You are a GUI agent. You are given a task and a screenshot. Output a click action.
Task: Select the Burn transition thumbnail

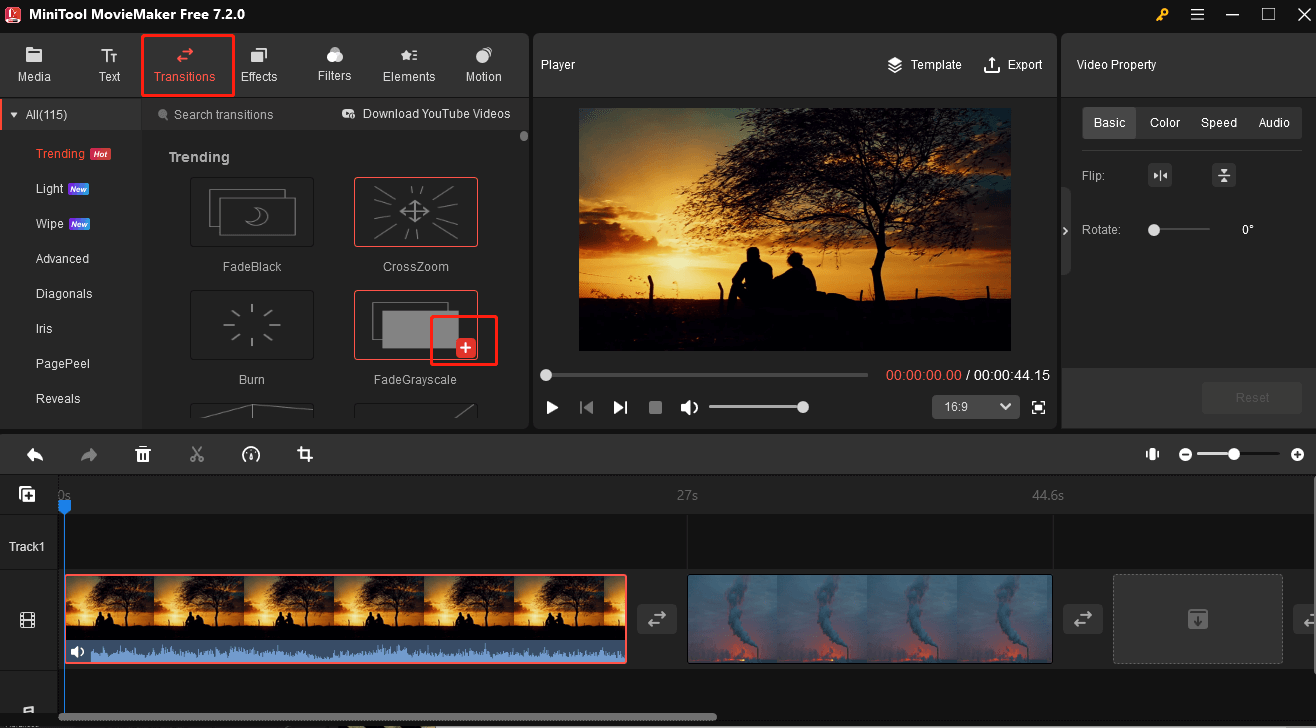pos(252,325)
